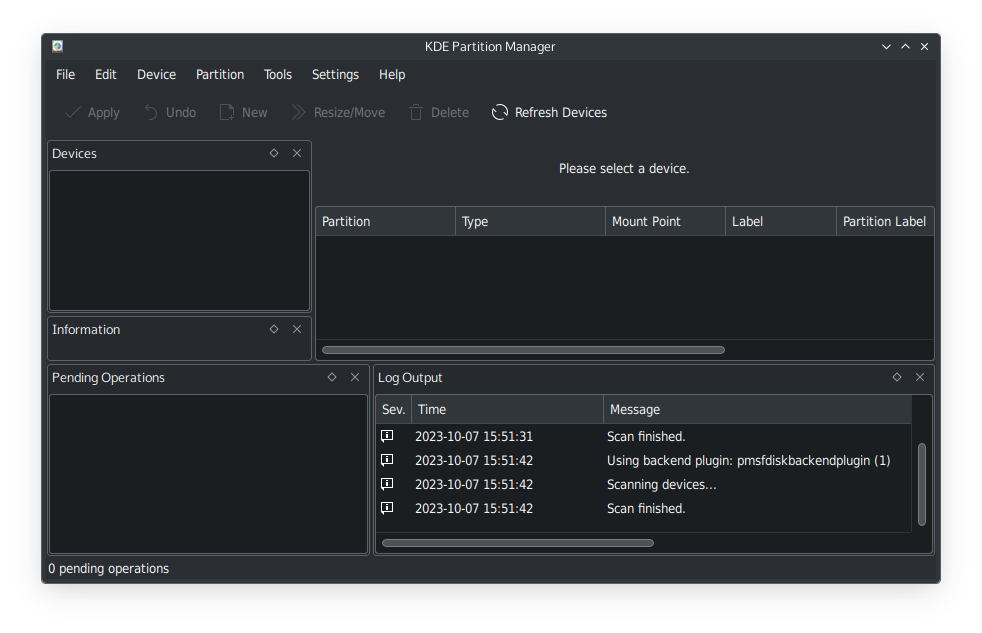Open the Tools menu
This screenshot has width=982, height=633.
pyautogui.click(x=277, y=75)
